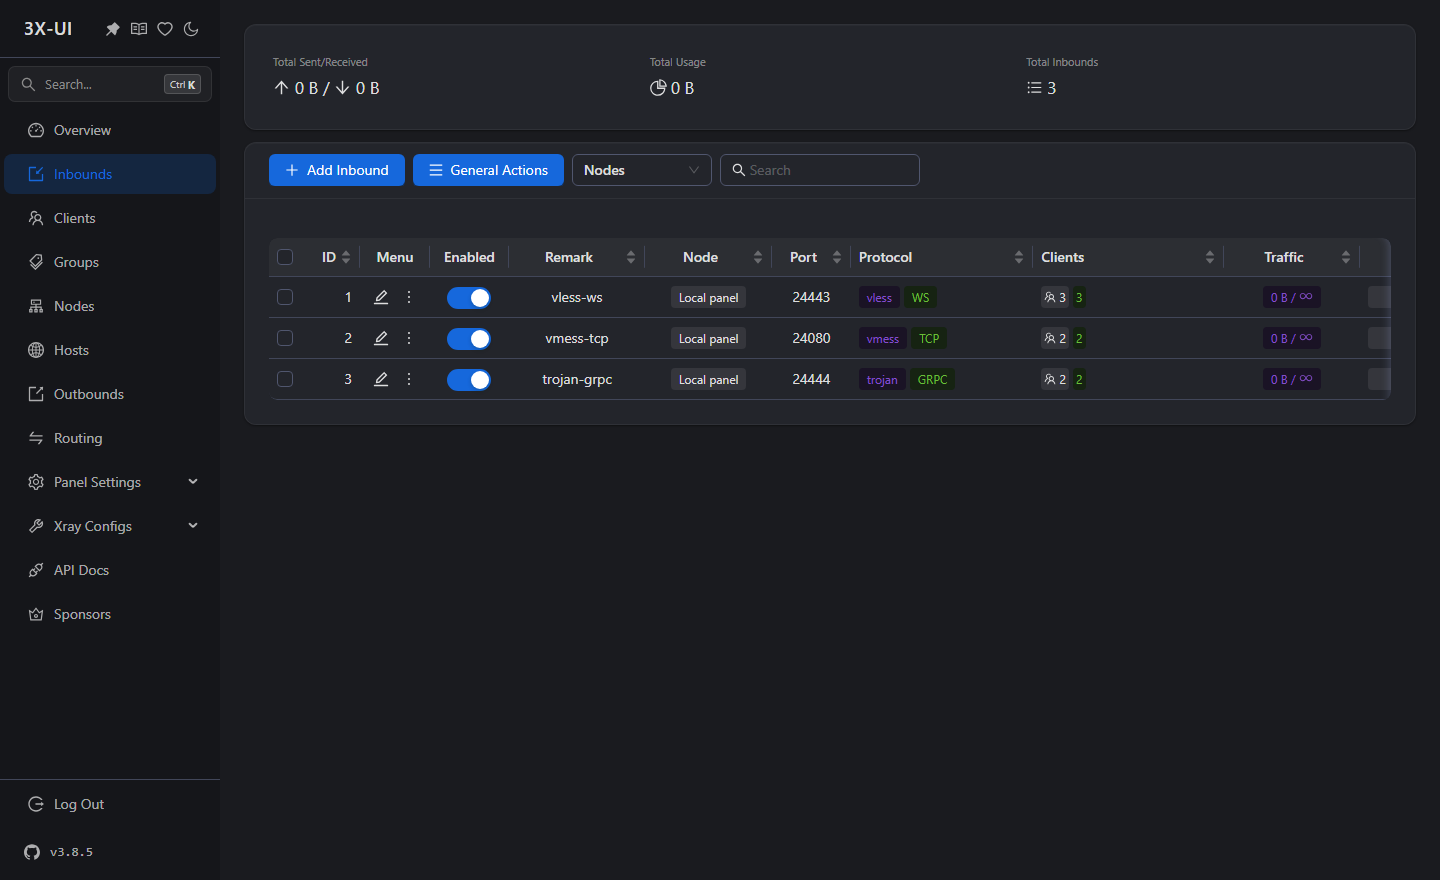The height and width of the screenshot is (880, 1440).
Task: Click the heart icon in header
Action: (x=165, y=29)
